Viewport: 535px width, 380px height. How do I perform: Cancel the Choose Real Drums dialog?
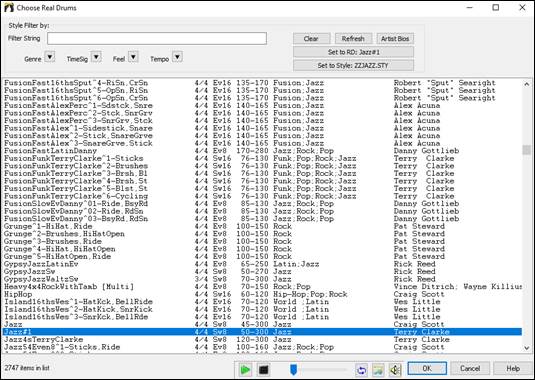pos(470,368)
